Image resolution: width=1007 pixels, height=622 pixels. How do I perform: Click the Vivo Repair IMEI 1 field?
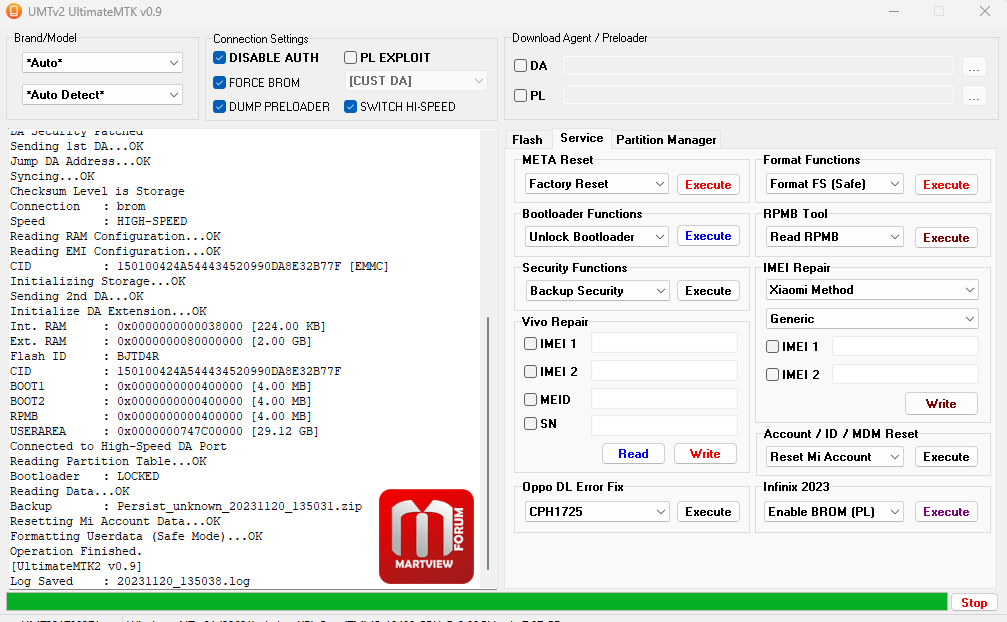664,343
